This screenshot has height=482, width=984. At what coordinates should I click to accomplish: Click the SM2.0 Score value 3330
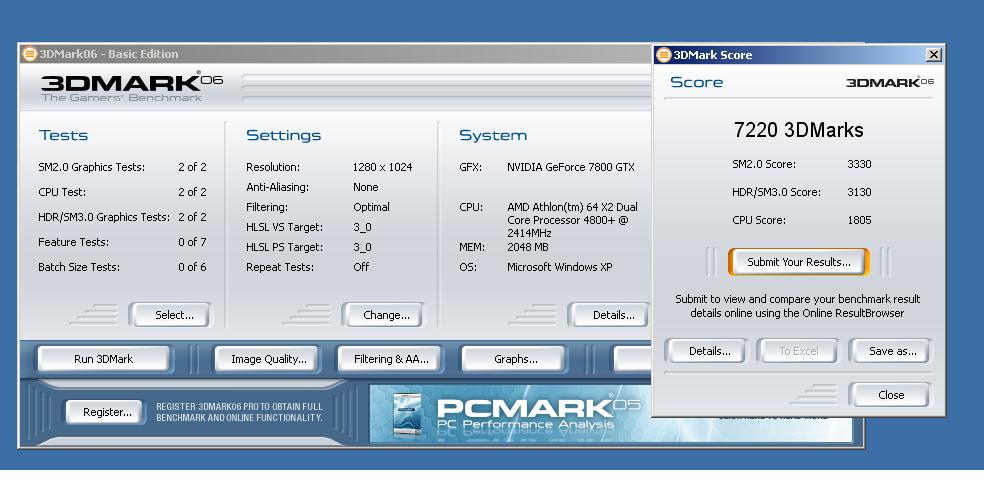click(x=859, y=164)
